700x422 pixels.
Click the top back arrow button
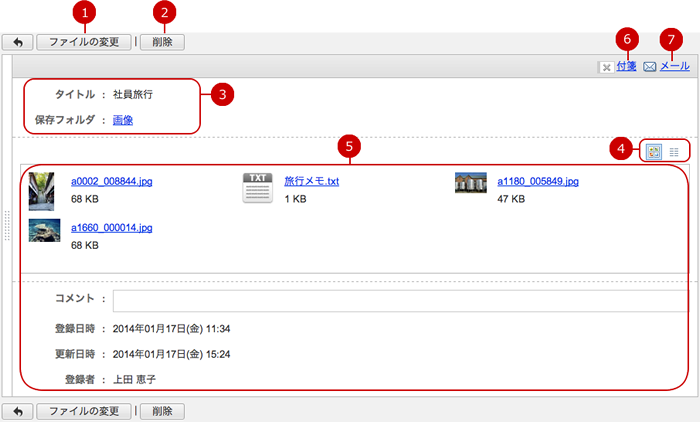pos(18,42)
